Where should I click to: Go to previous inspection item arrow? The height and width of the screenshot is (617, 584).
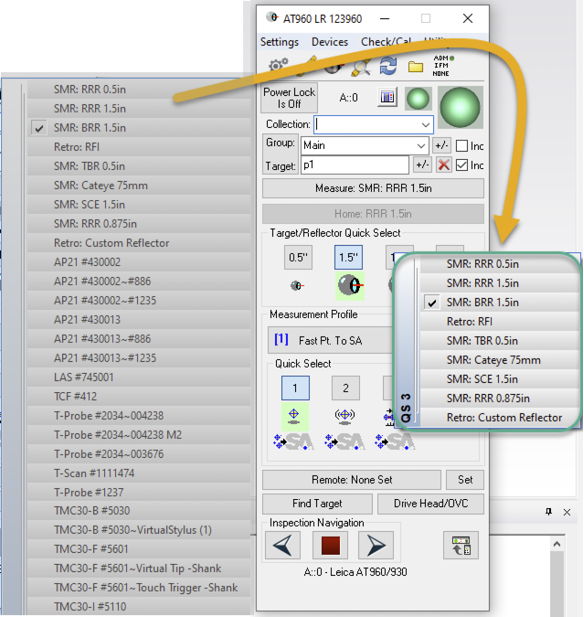point(283,545)
